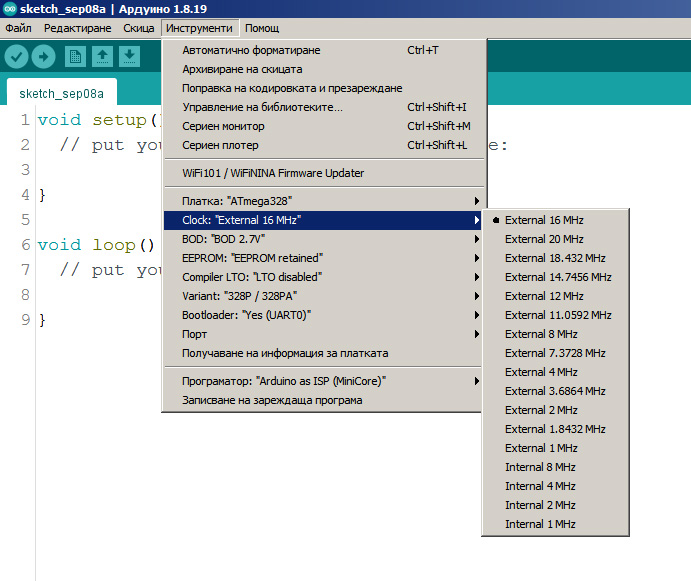The image size is (691, 581).
Task: Click the Open sketch arrow-up icon
Action: [x=102, y=57]
